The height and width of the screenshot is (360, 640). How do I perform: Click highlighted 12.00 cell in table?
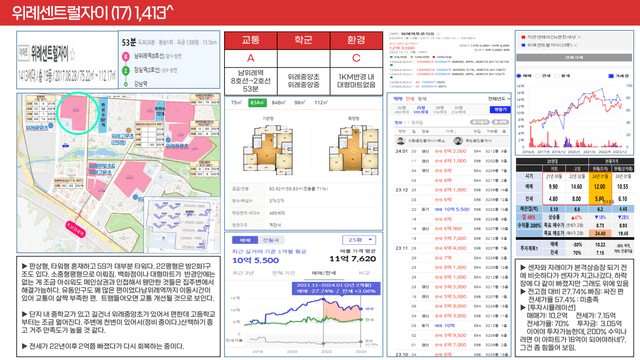pos(600,187)
